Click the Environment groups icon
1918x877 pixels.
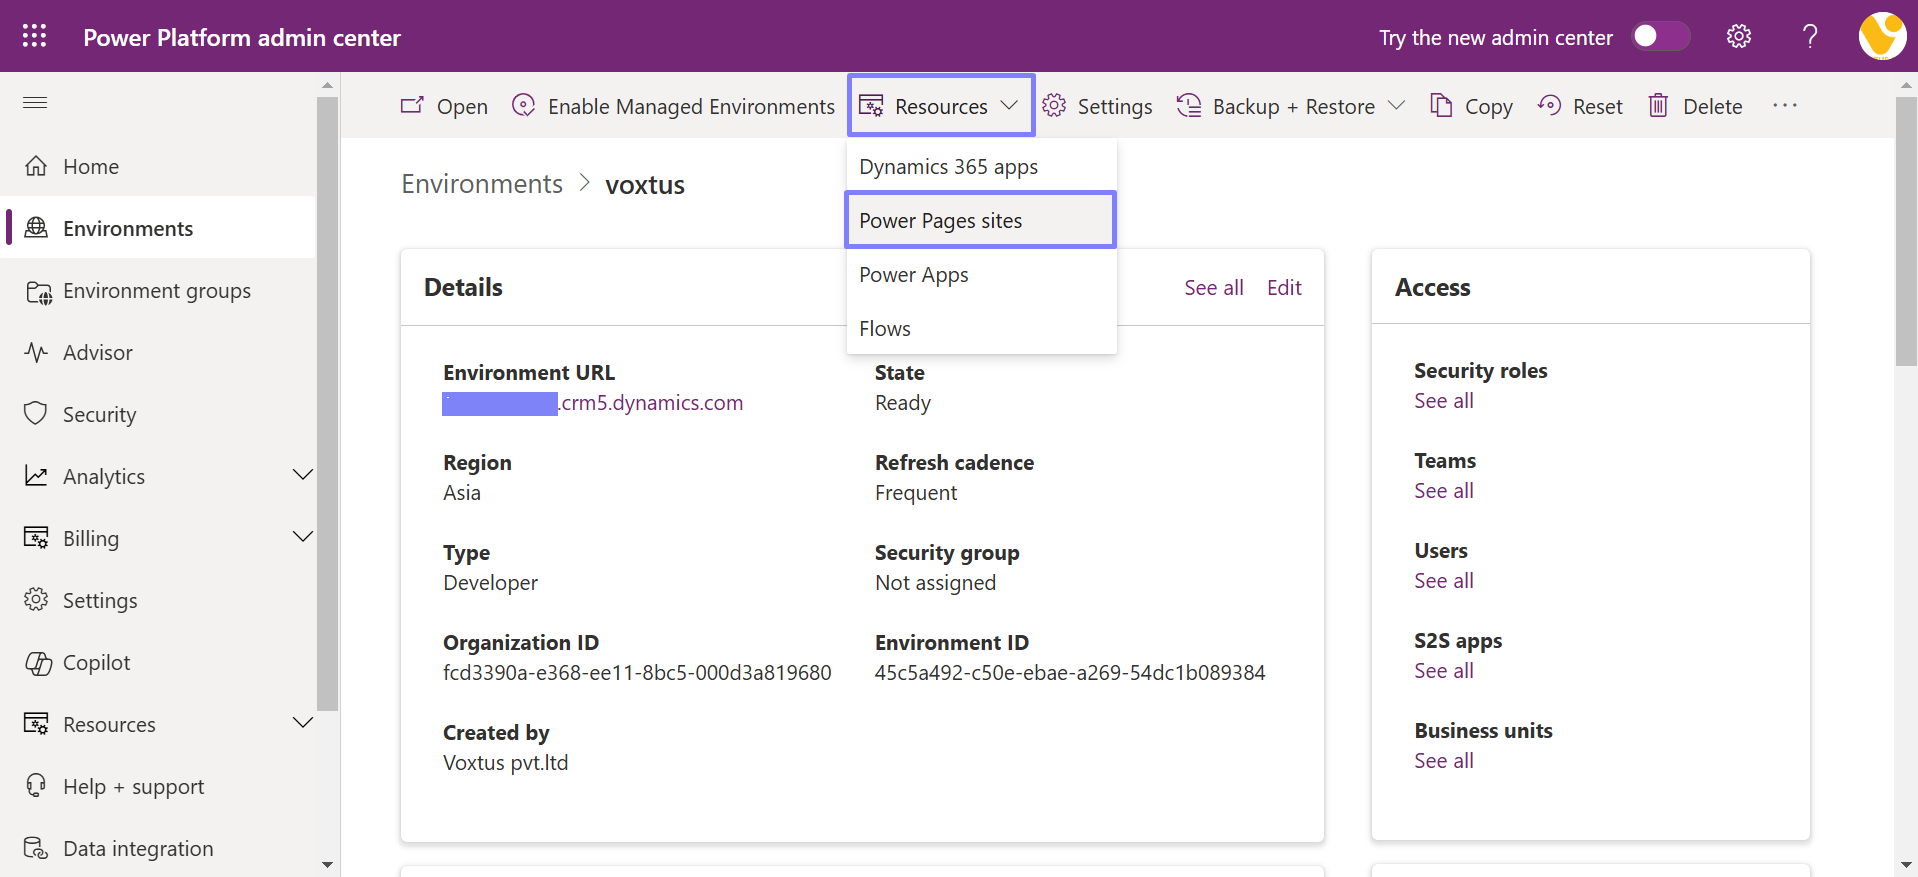point(38,291)
